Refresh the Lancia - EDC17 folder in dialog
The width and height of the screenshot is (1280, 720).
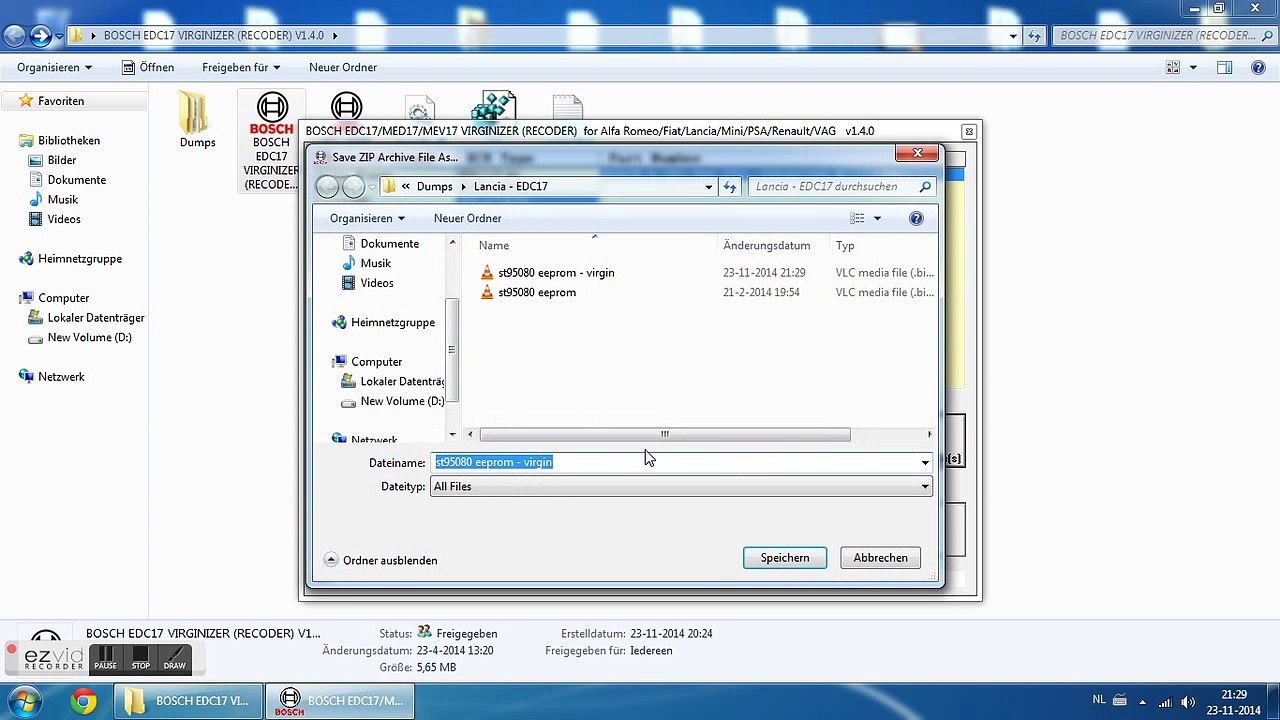[x=730, y=187]
